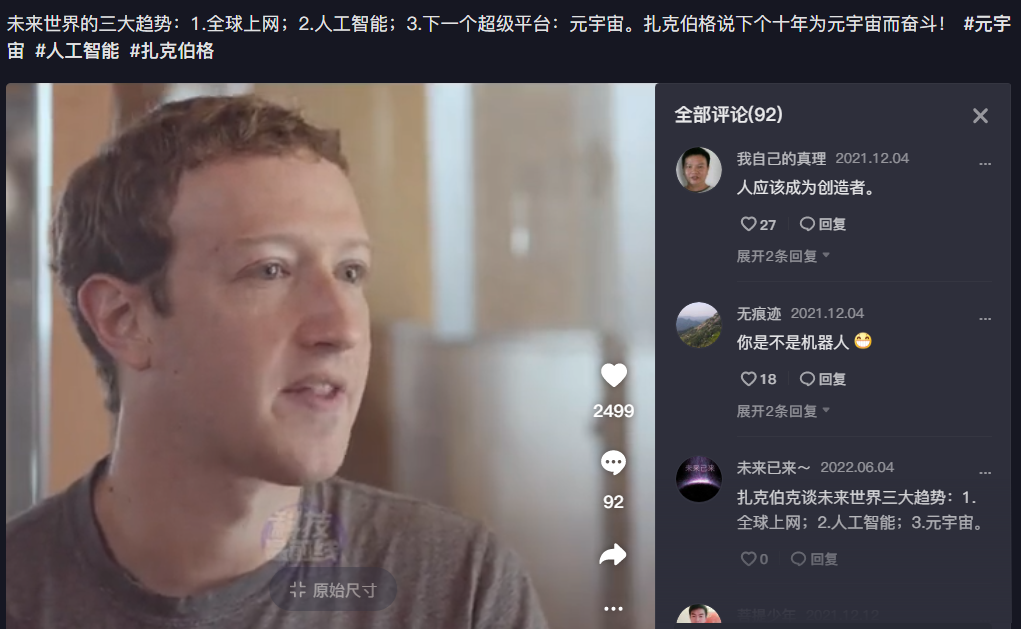
Task: Open the video comments bubble icon
Action: pyautogui.click(x=613, y=463)
